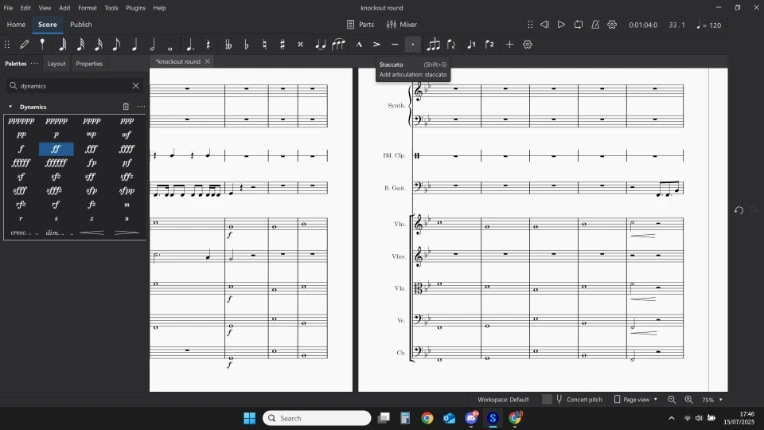Image resolution: width=764 pixels, height=430 pixels.
Task: Open the add-element plus menu in note toolbar
Action: point(509,45)
